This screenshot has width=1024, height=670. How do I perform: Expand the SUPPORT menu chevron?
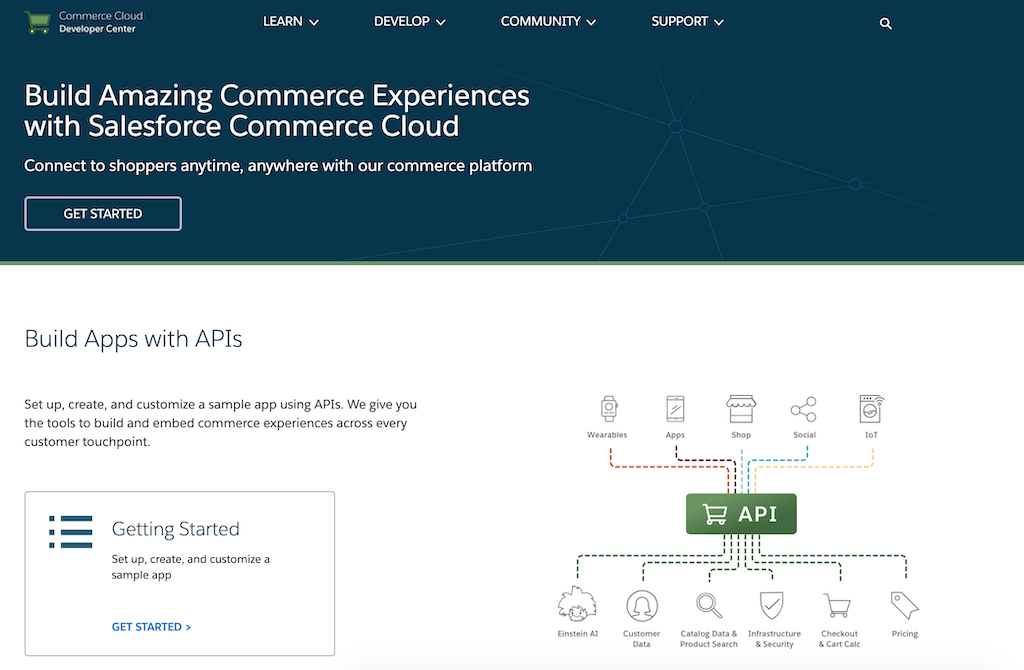tap(719, 22)
